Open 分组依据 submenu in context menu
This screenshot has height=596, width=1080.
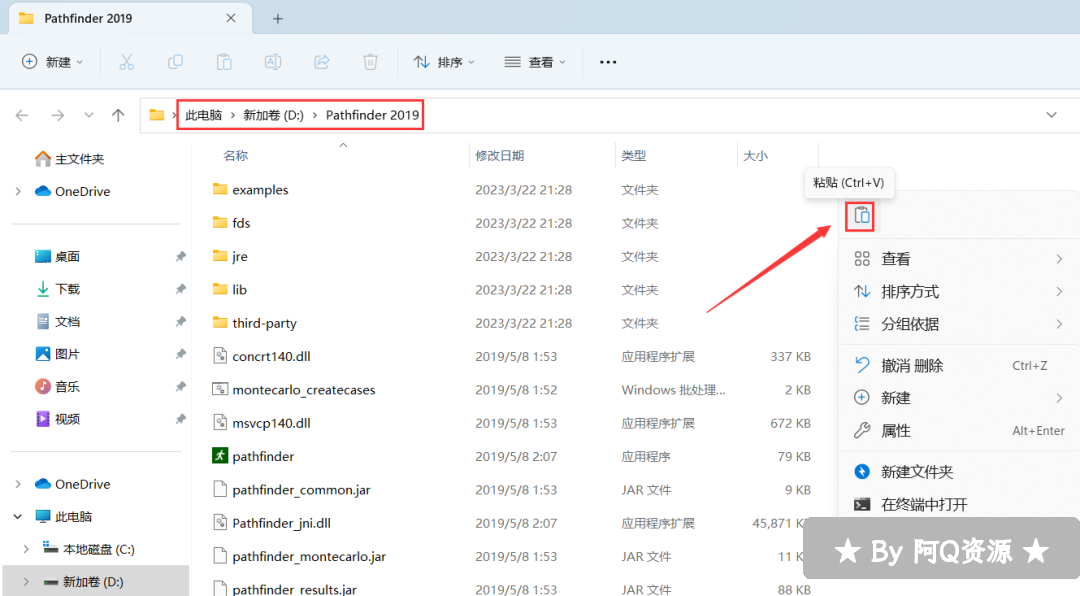point(959,324)
